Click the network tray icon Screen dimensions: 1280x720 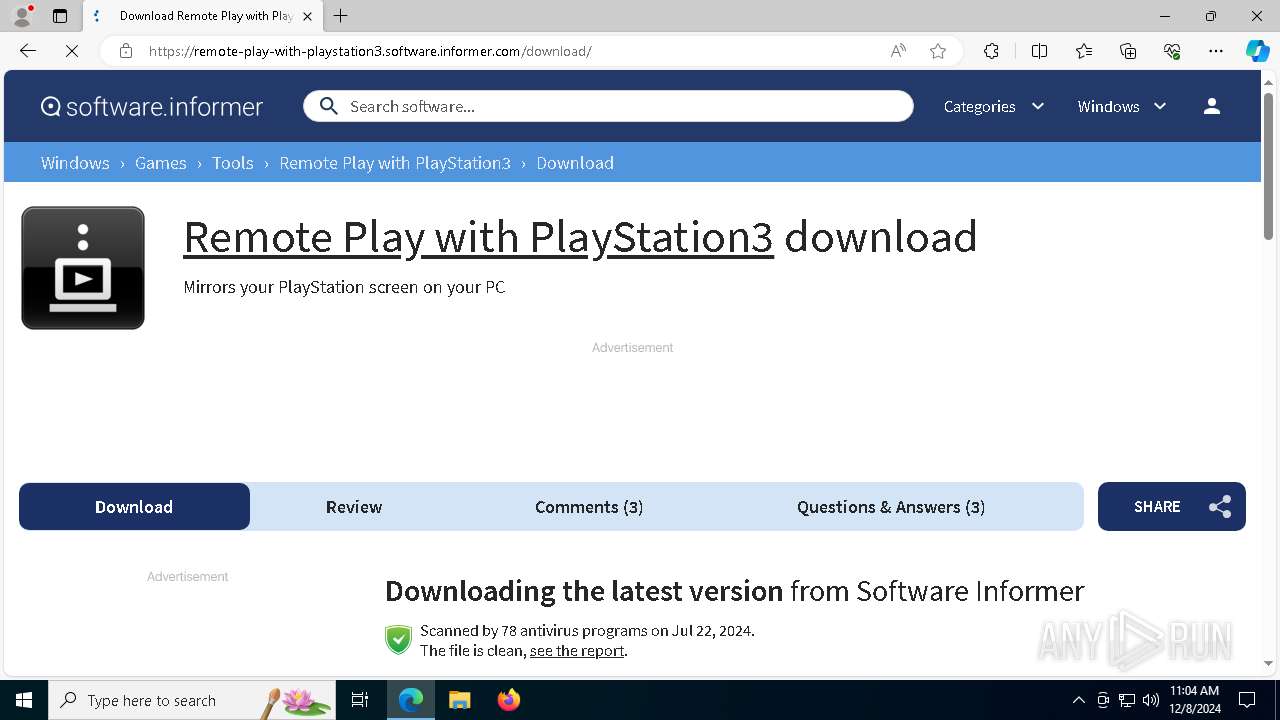[x=1127, y=700]
